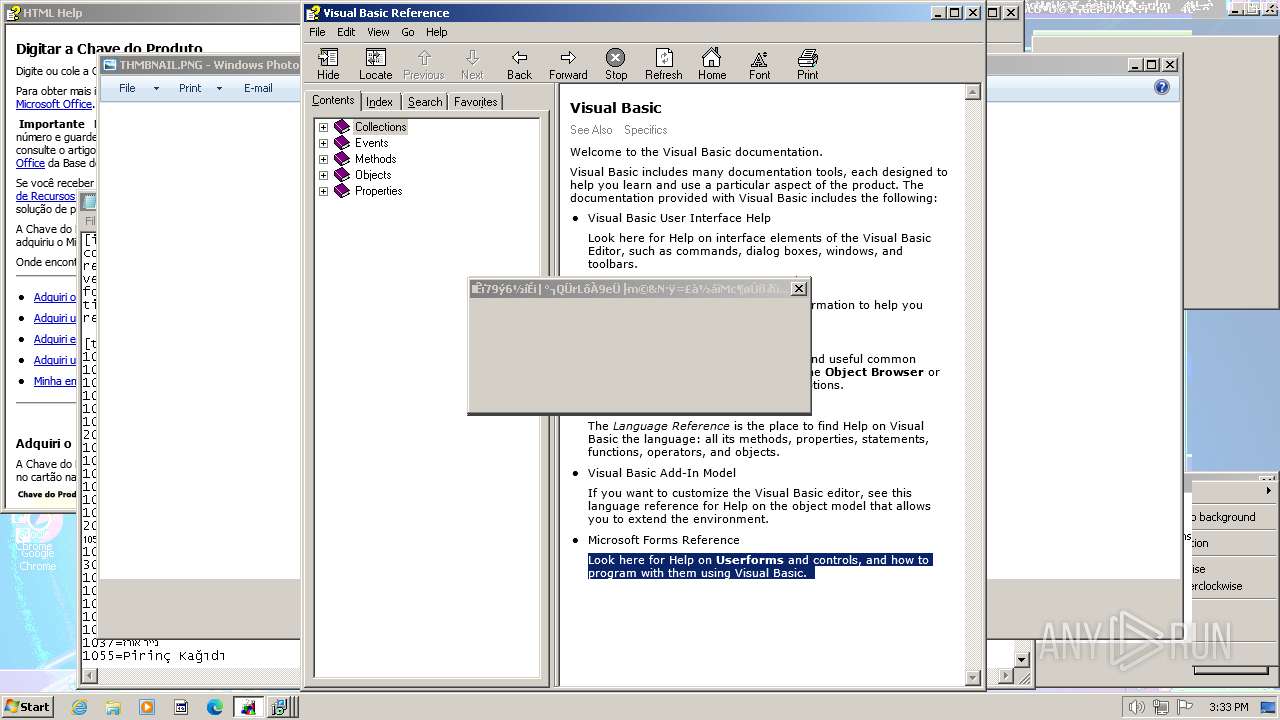The height and width of the screenshot is (720, 1280).
Task: Expand the Objects tree node
Action: 323,175
